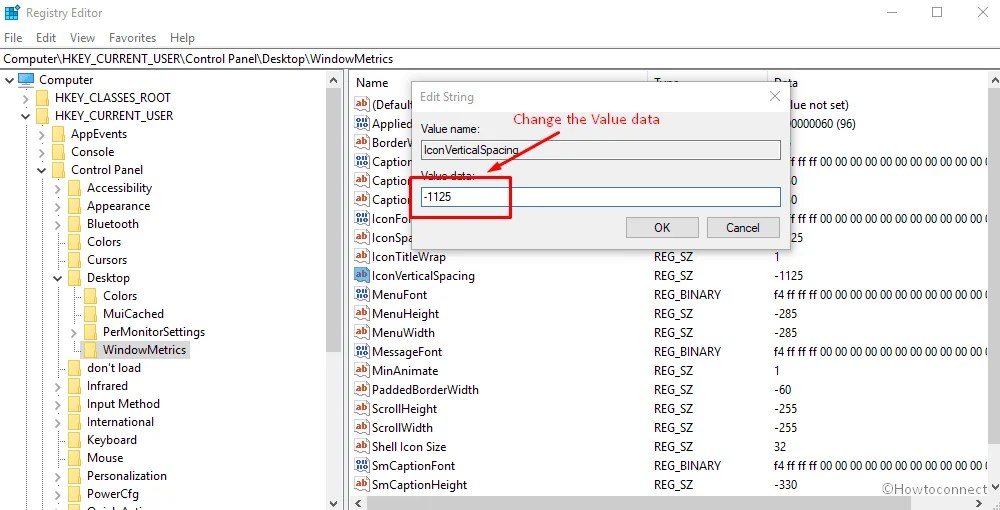1000x510 pixels.
Task: Open the Favorites menu
Action: [133, 38]
